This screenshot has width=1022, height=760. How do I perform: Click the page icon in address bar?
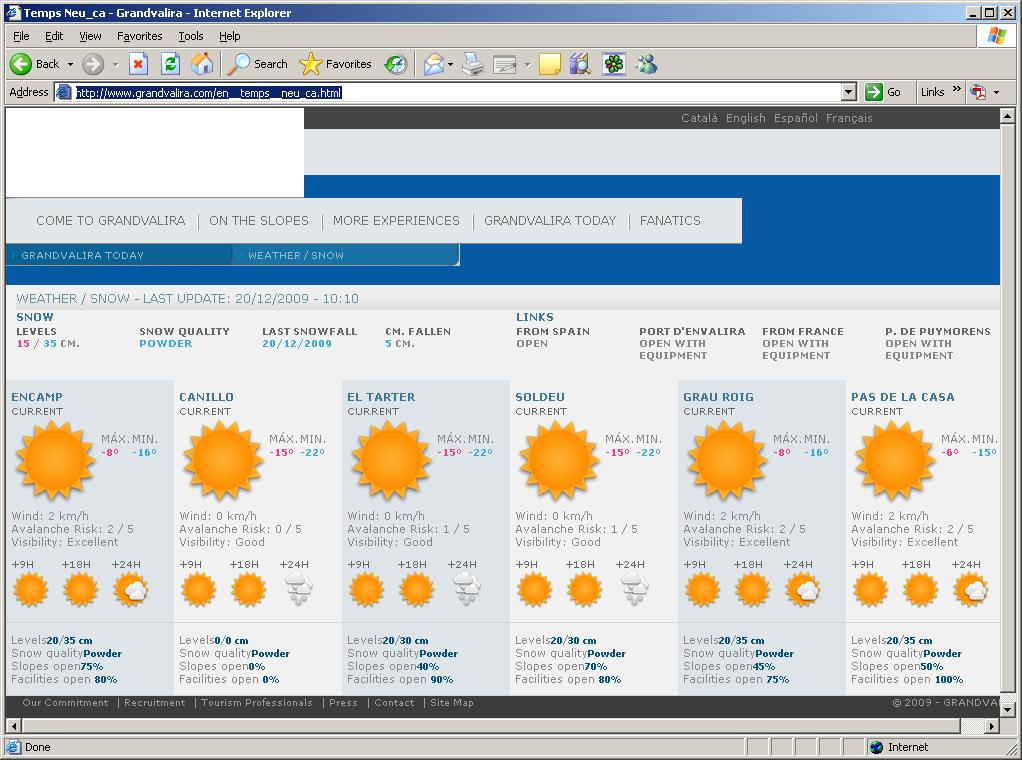pos(63,92)
